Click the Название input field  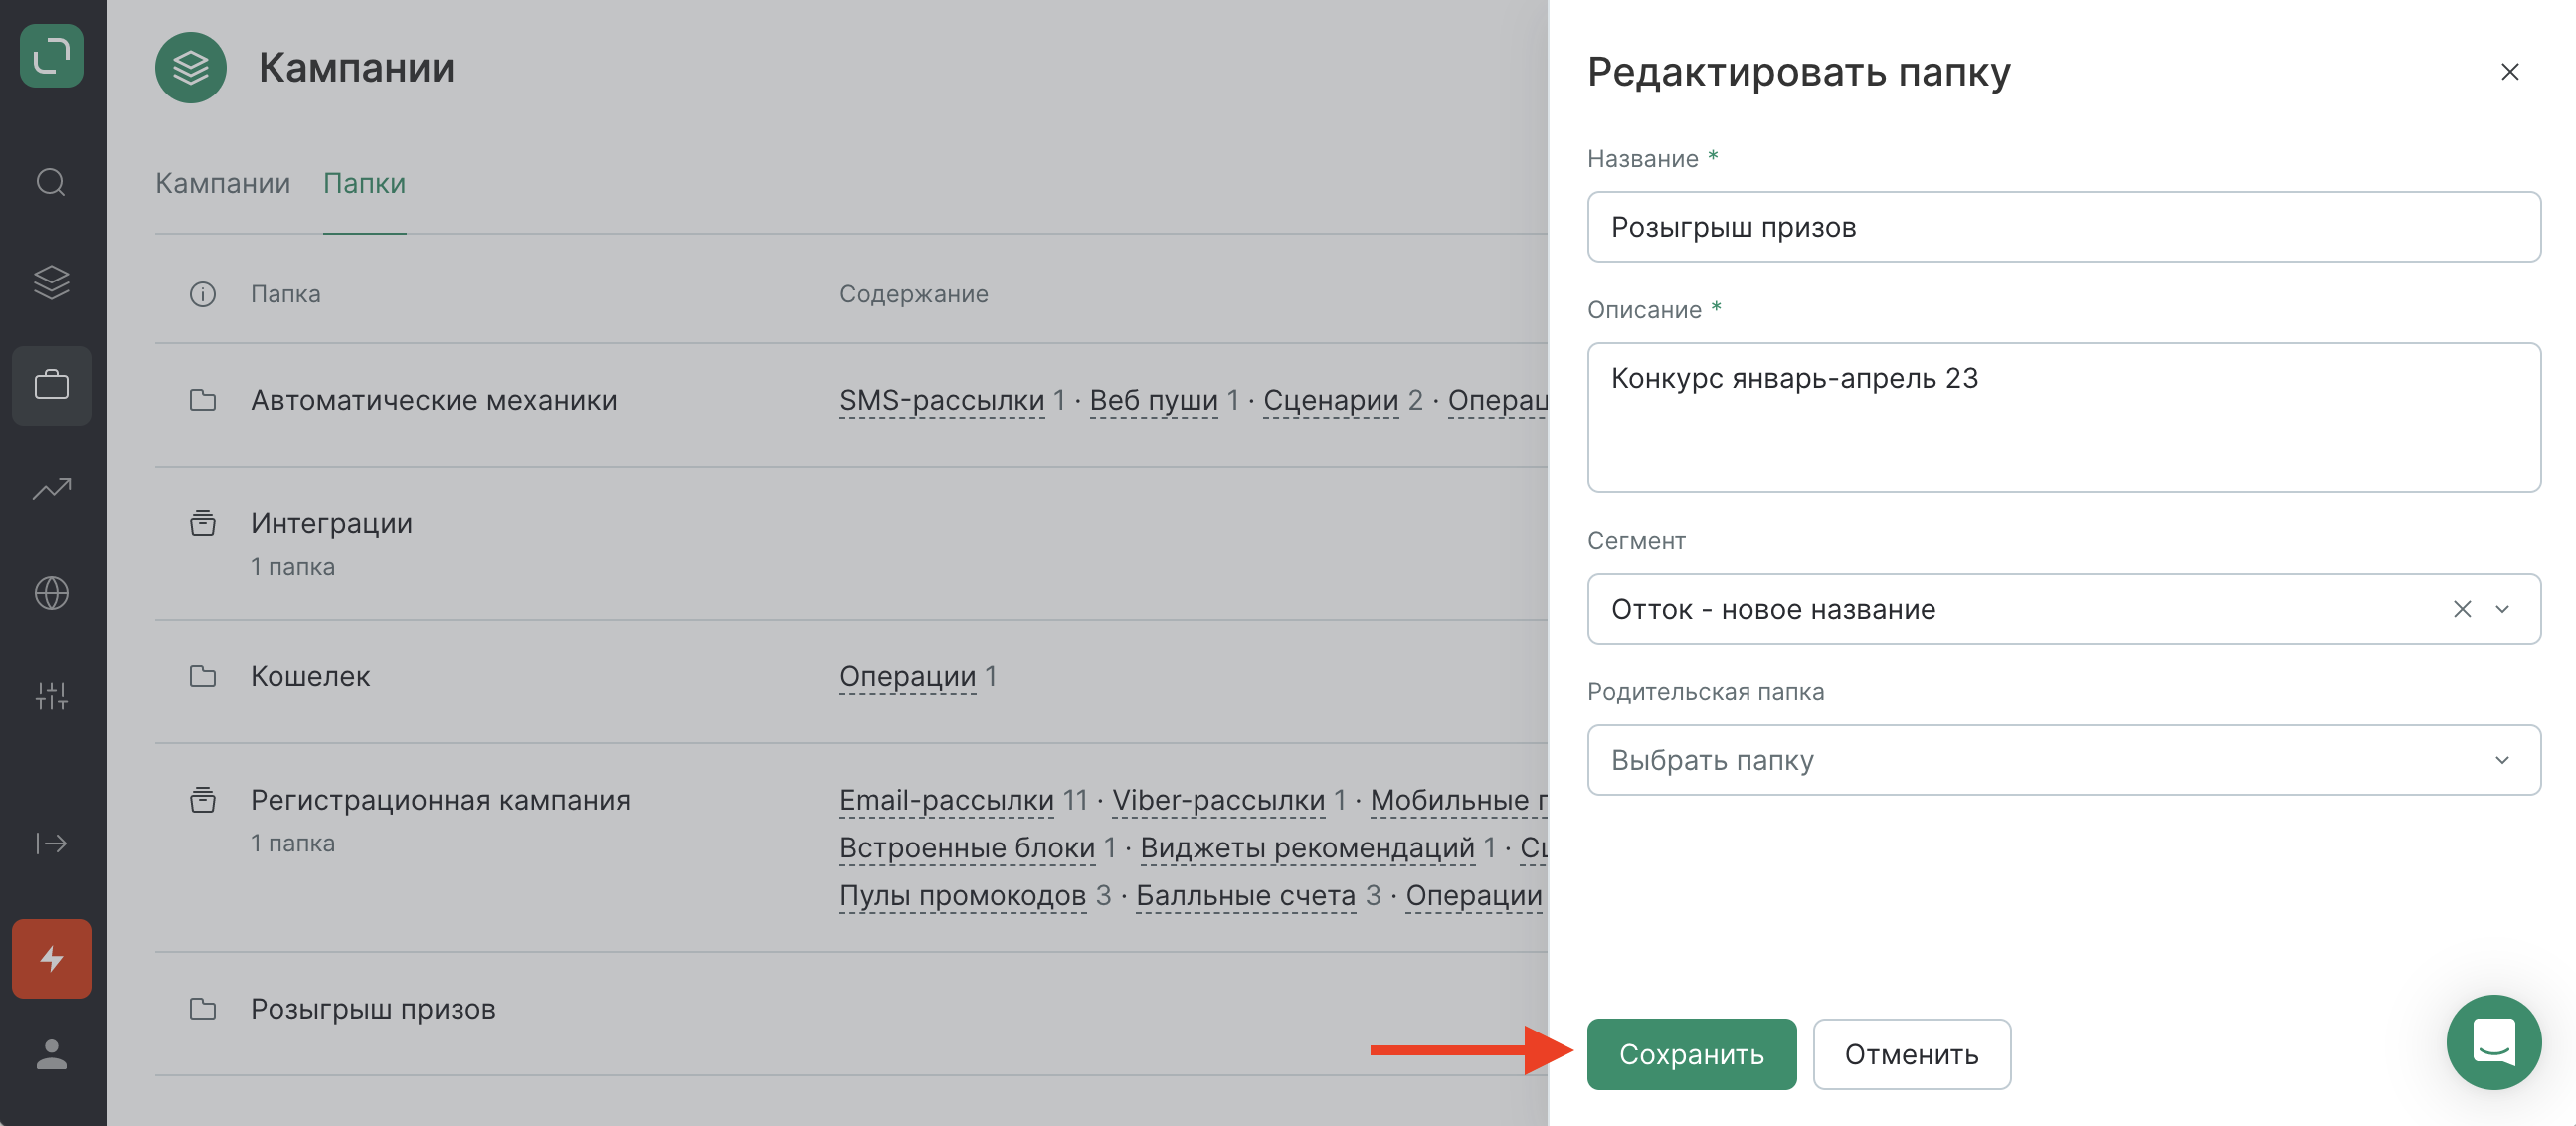pyautogui.click(x=2063, y=227)
